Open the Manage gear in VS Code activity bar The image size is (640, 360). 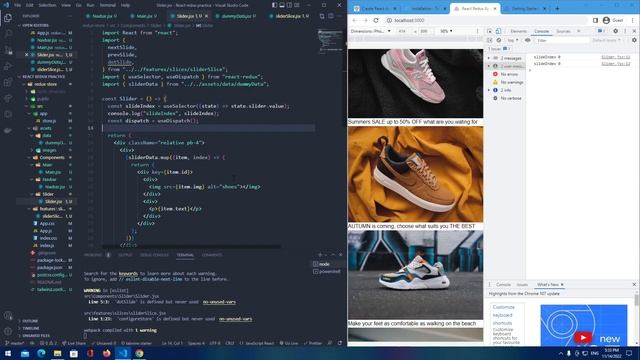coord(8,331)
